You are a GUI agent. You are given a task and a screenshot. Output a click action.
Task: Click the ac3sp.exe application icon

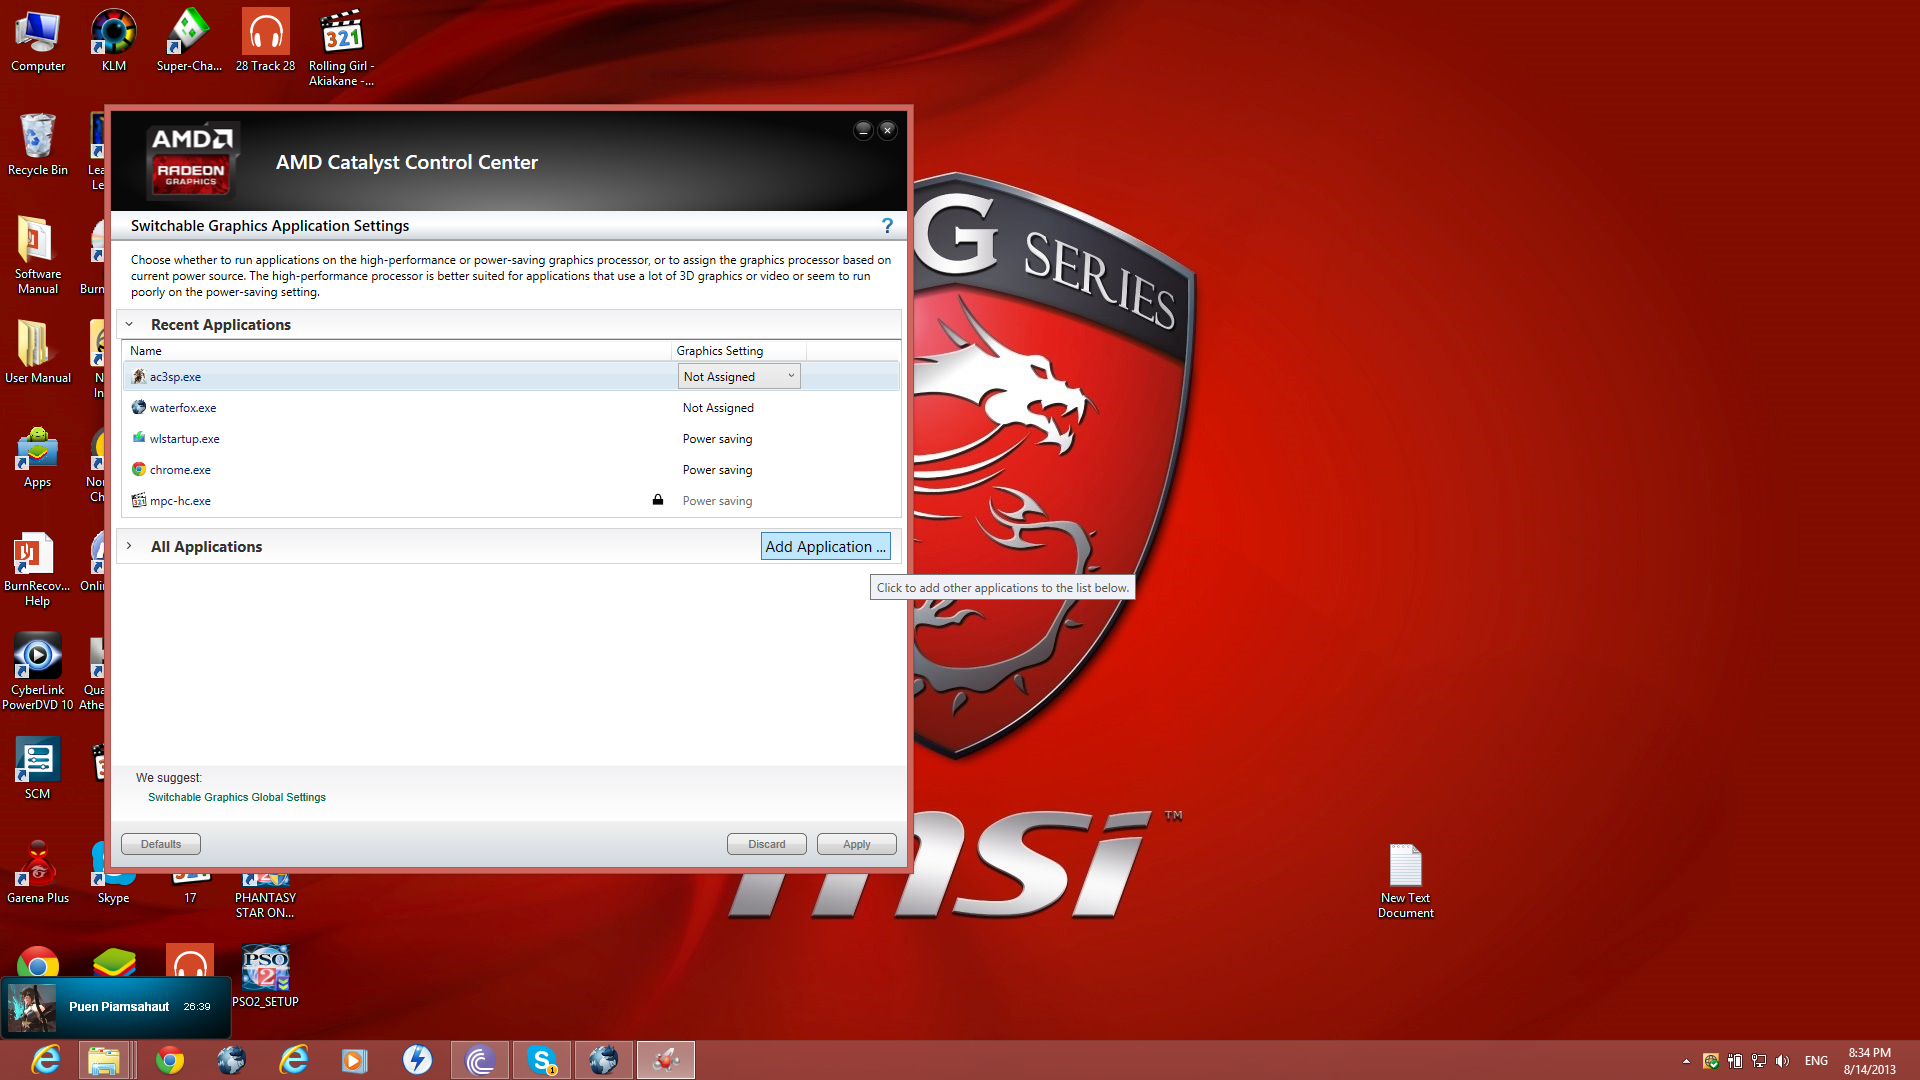click(x=139, y=377)
